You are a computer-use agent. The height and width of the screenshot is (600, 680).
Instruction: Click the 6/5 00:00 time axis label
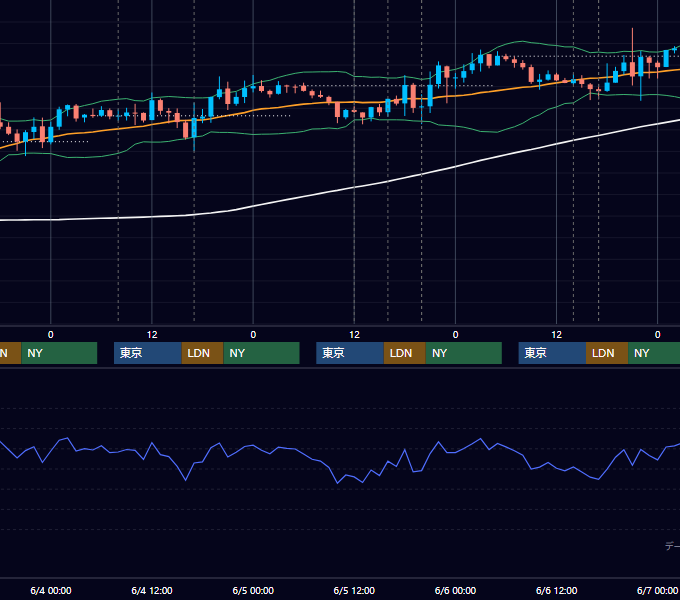coord(253,590)
